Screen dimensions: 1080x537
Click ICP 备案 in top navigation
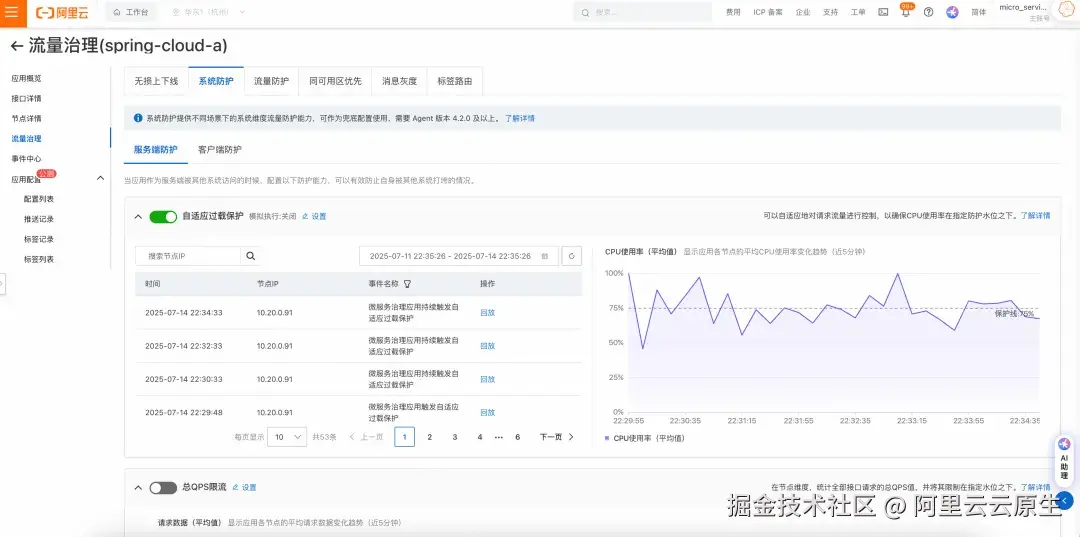768,12
